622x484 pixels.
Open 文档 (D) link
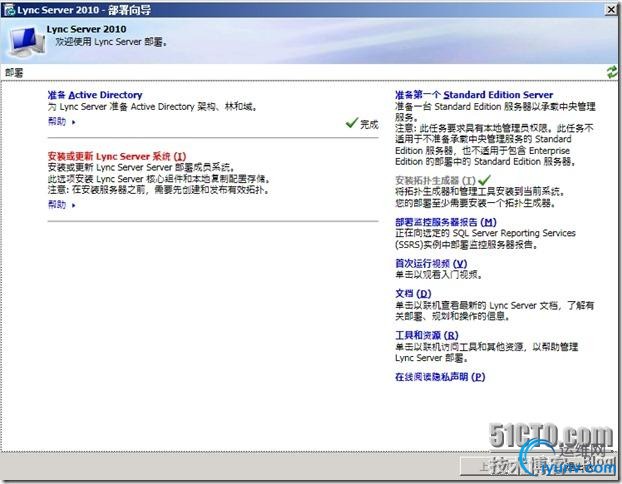click(x=413, y=294)
